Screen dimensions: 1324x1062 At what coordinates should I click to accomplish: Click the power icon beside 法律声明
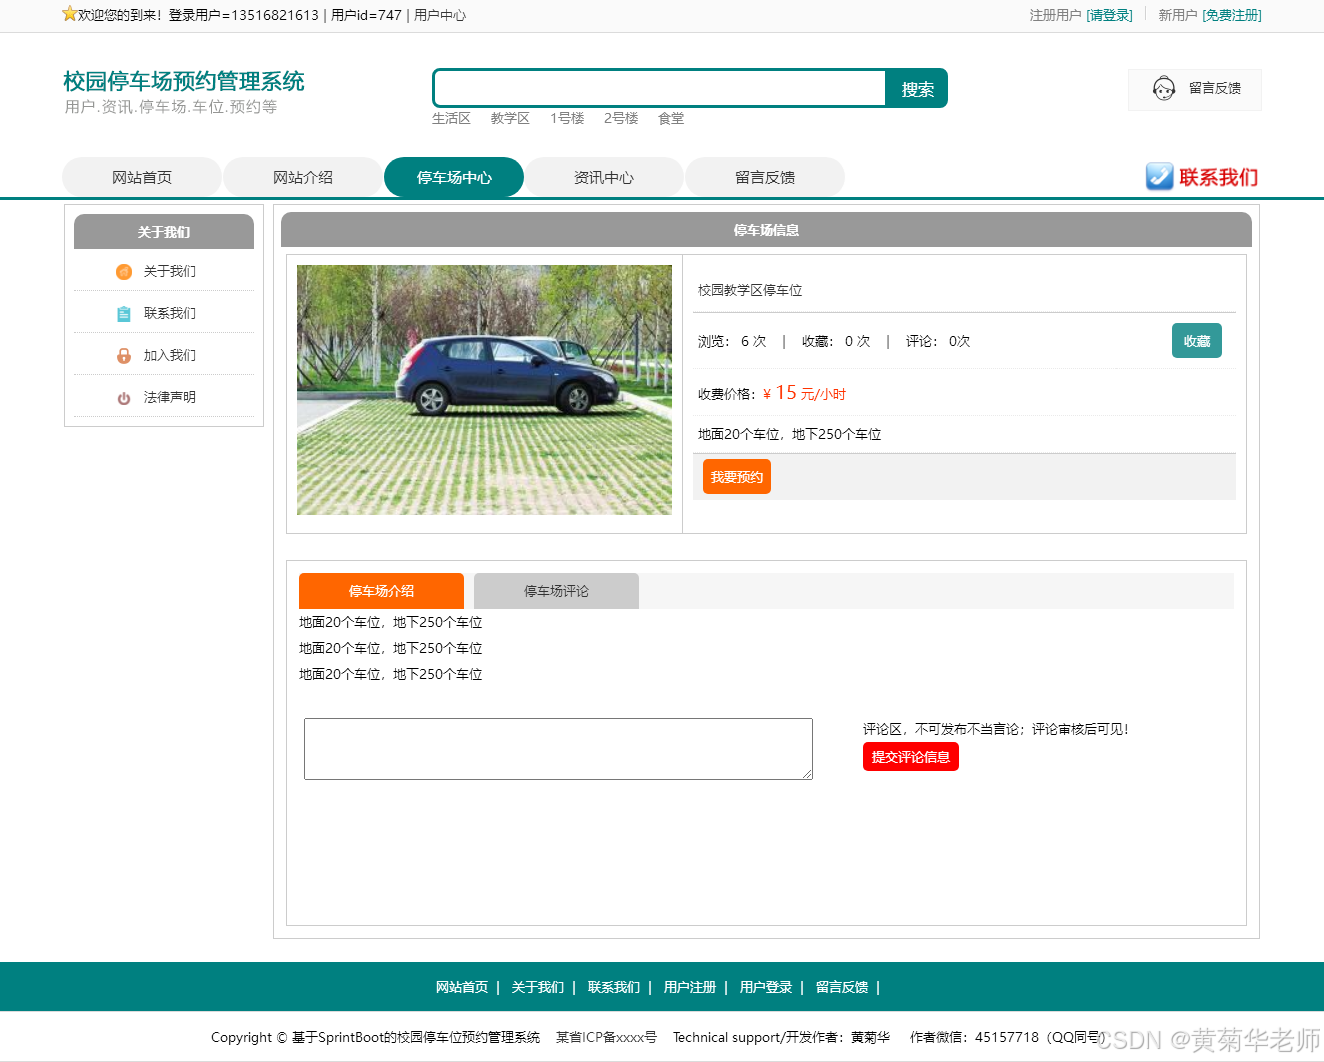pos(124,396)
